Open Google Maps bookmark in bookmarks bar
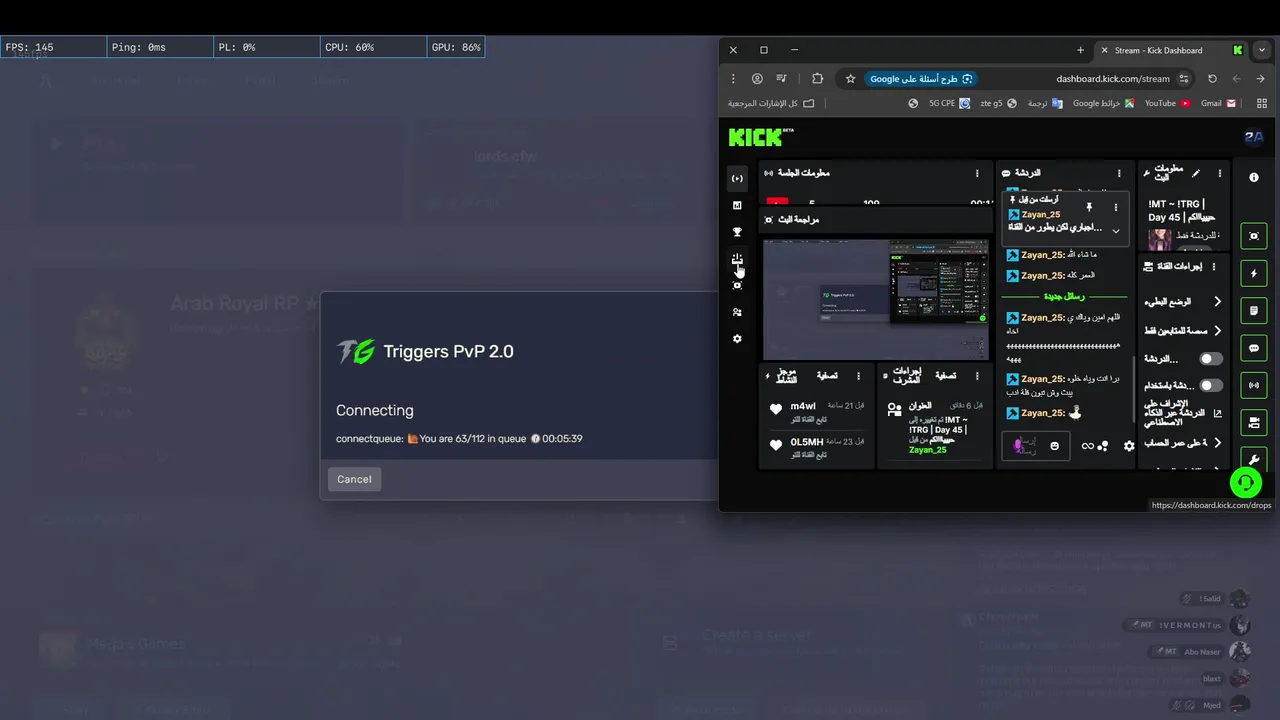Screen dimensions: 1280x720 (1103, 103)
